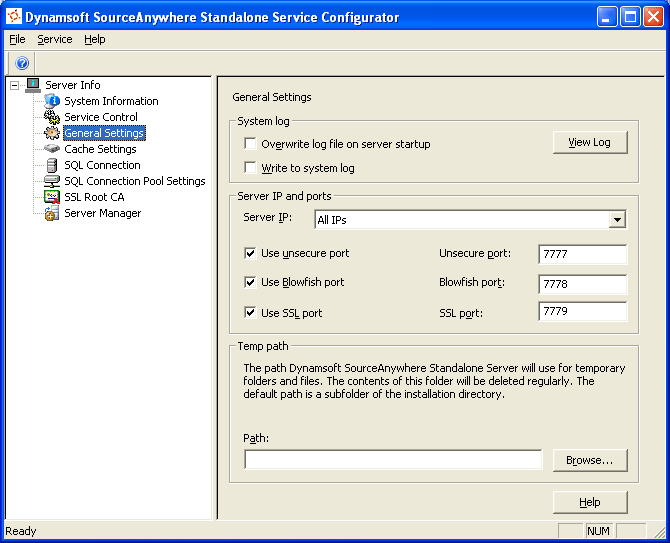Click the Server Manager icon
Viewport: 670px width, 543px height.
coord(52,213)
